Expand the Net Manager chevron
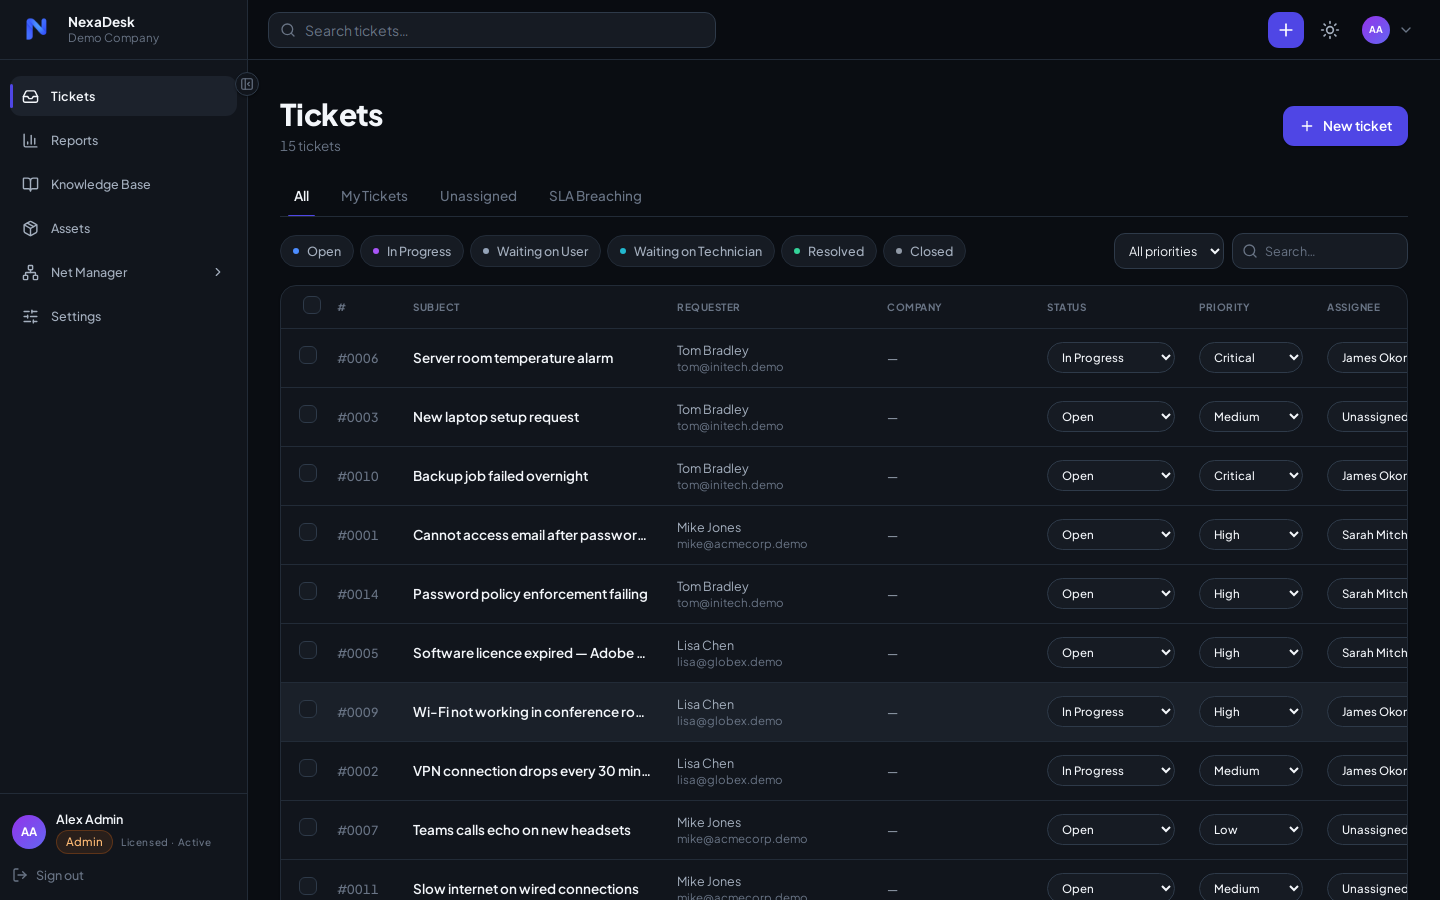The image size is (1440, 900). [x=218, y=272]
